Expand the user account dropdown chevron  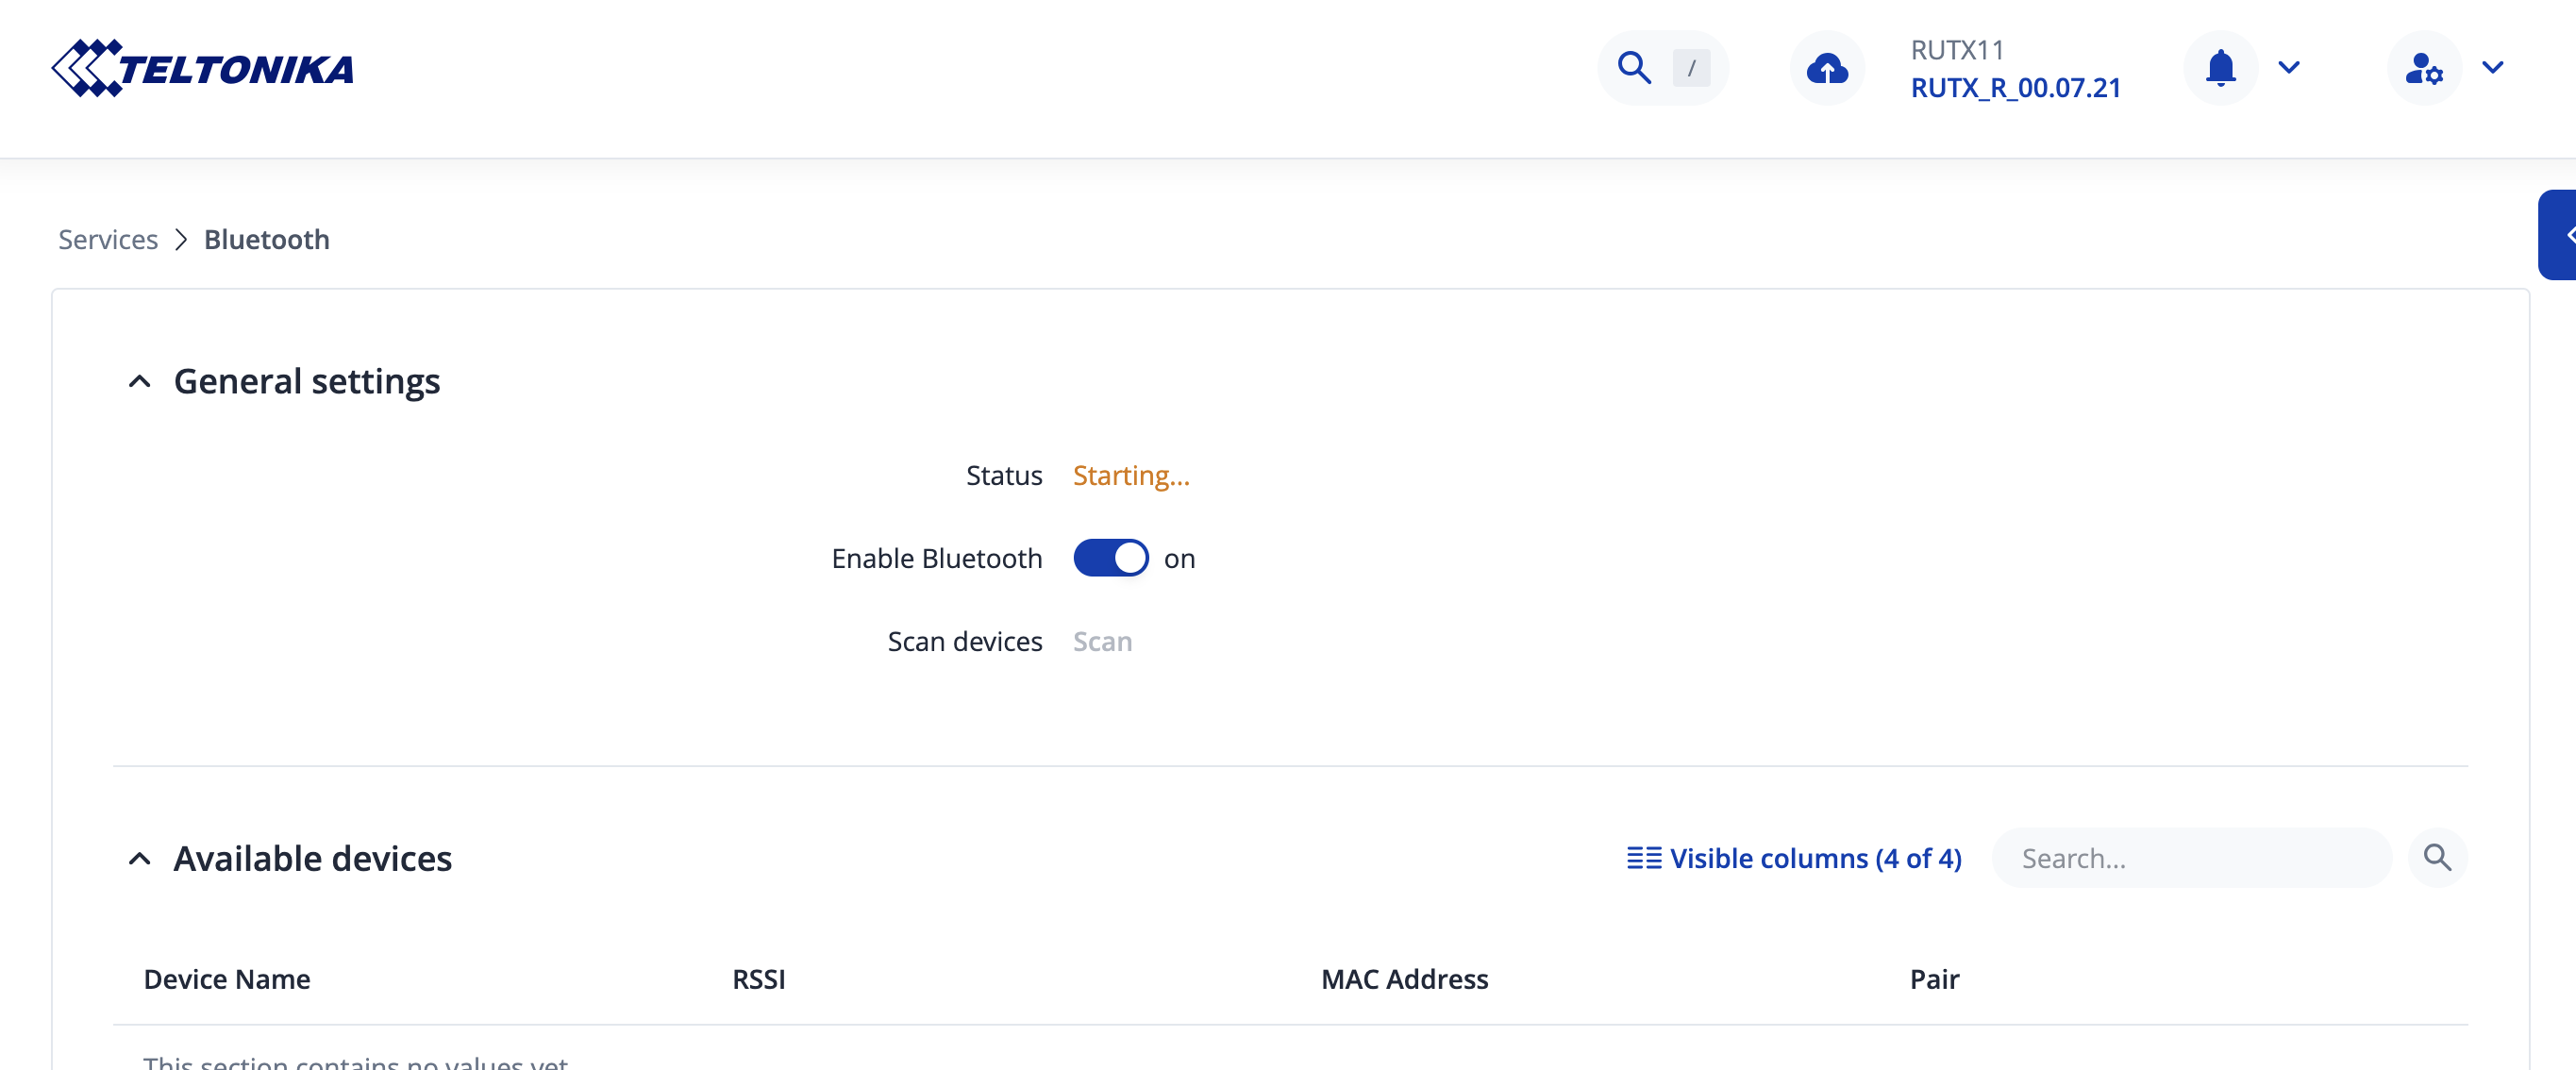[2492, 68]
